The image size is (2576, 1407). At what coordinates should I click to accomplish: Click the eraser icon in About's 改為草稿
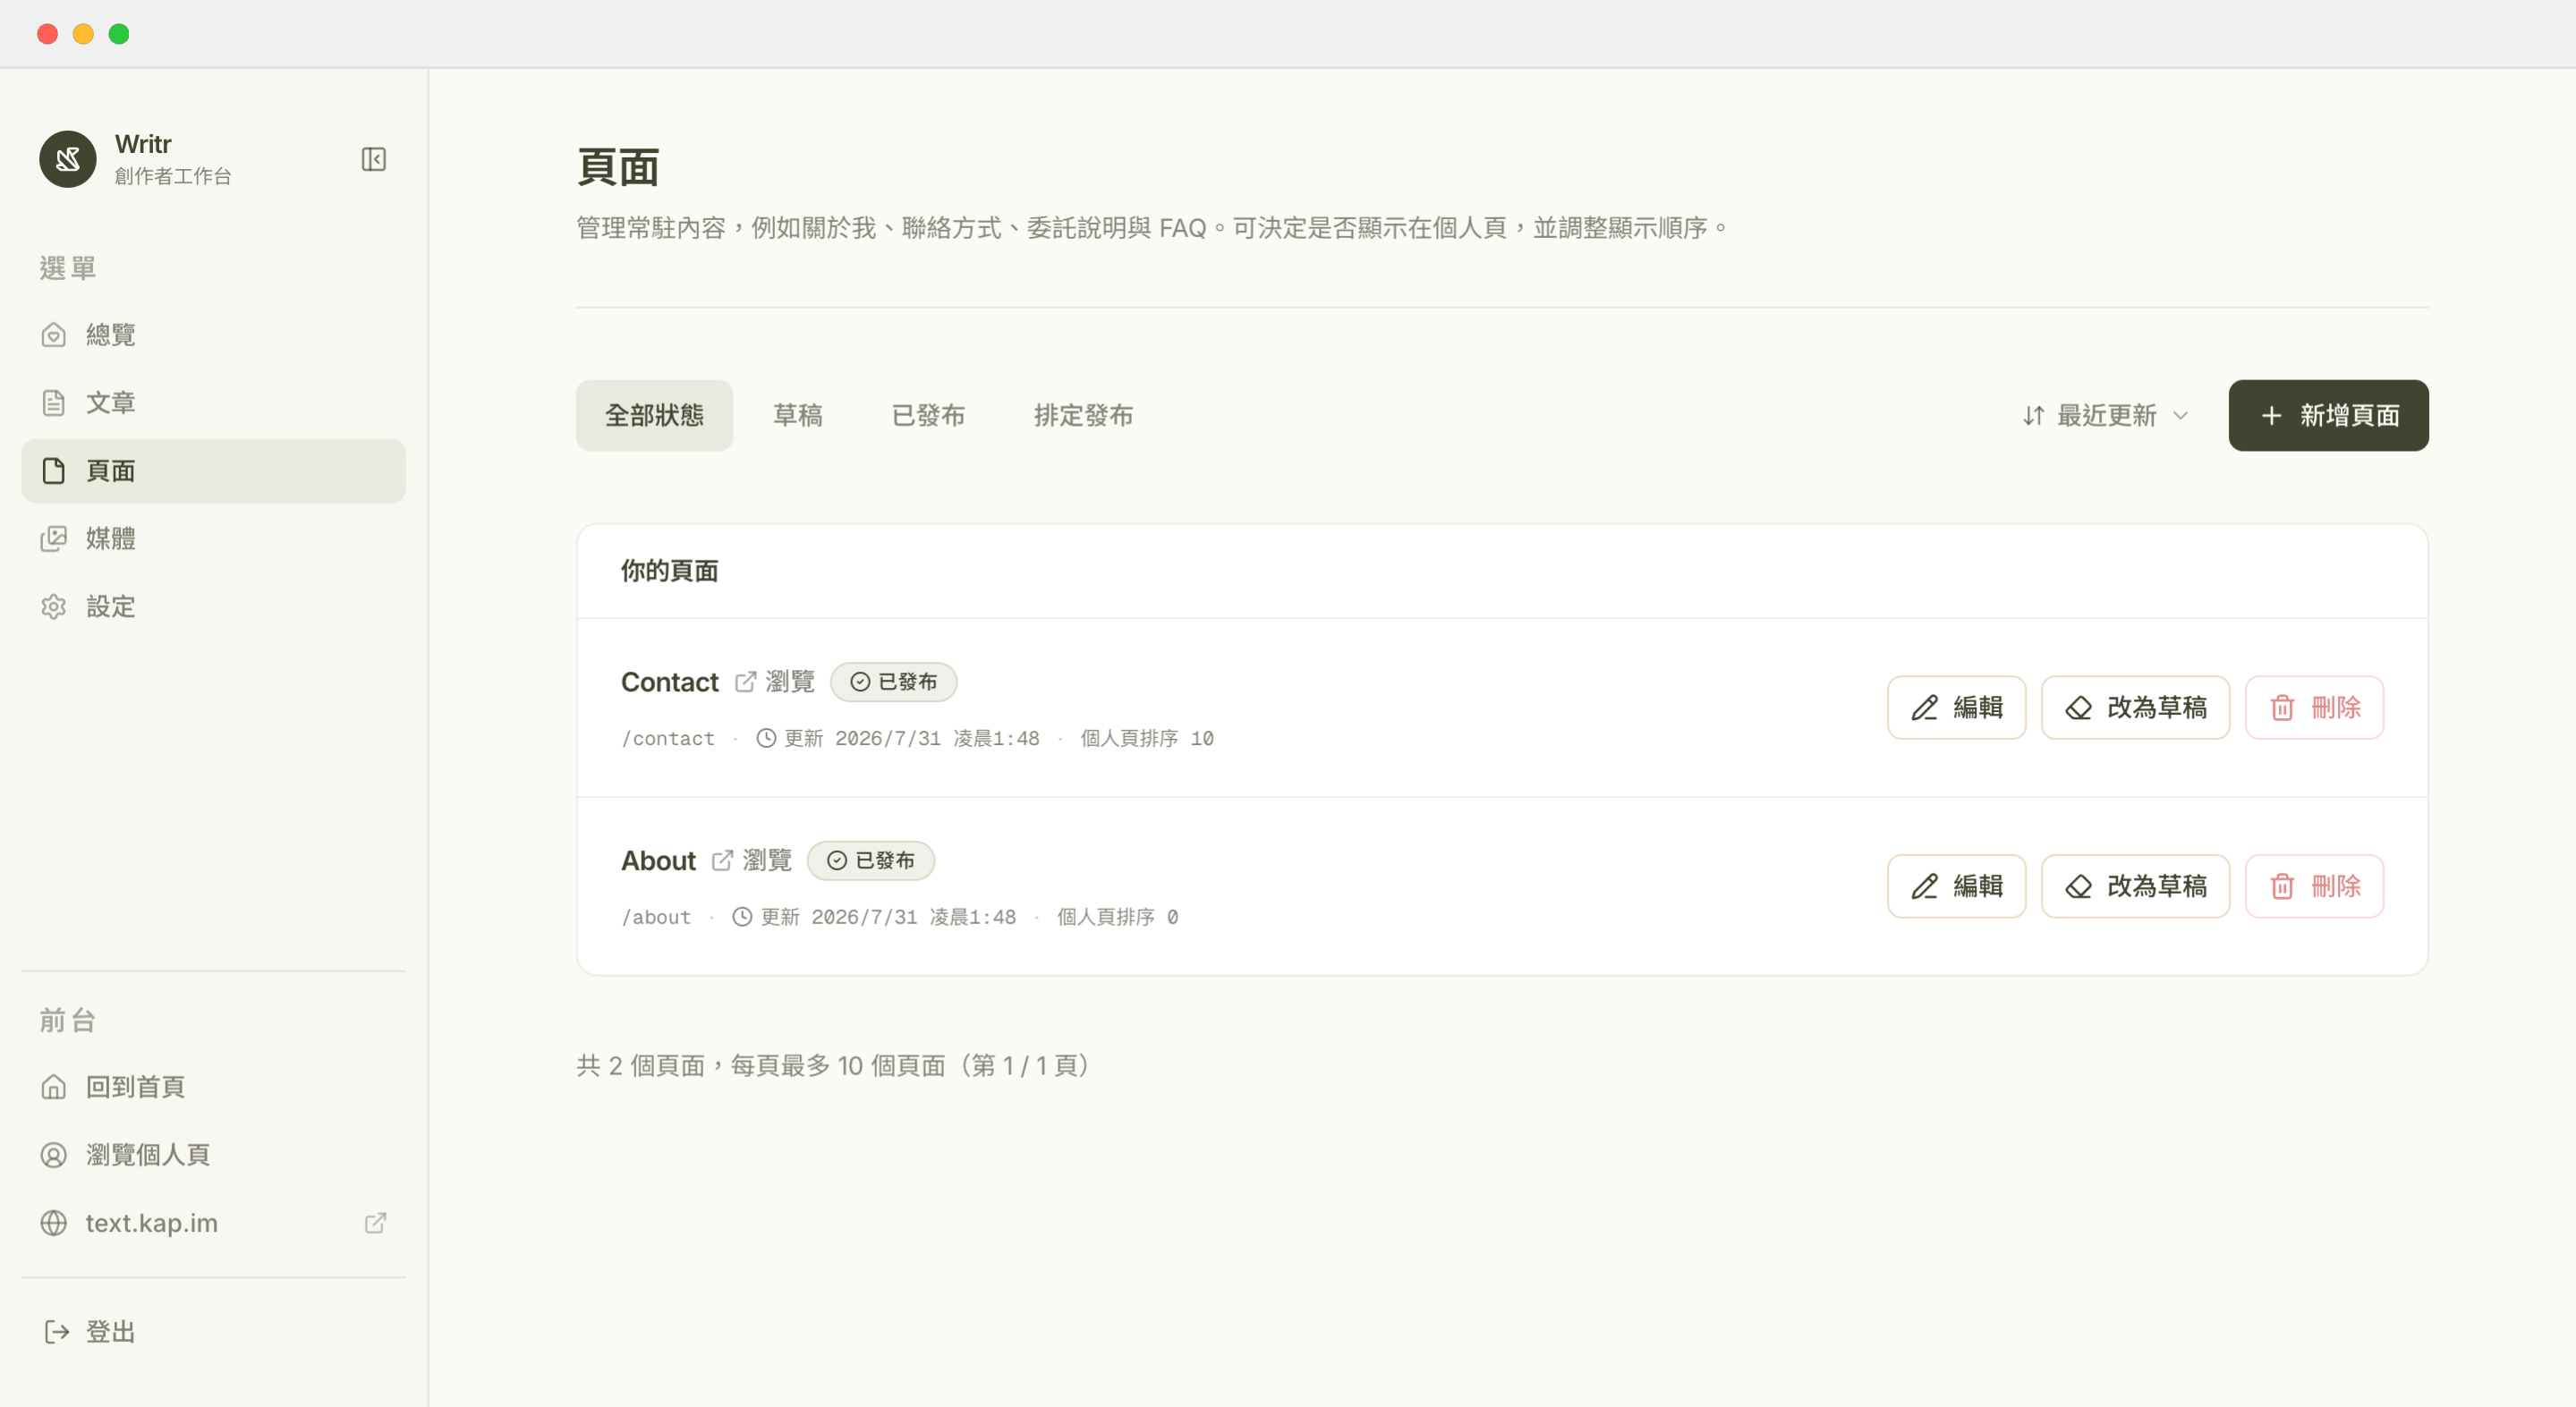pos(2078,886)
